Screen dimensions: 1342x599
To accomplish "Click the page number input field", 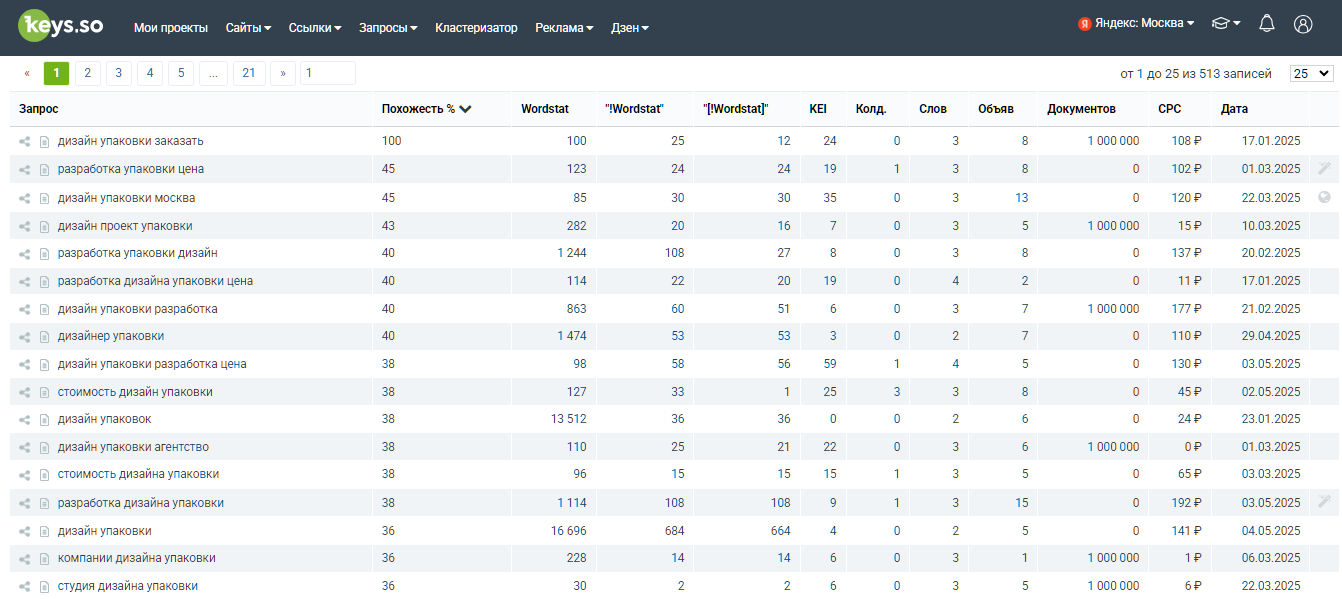I will pyautogui.click(x=328, y=73).
